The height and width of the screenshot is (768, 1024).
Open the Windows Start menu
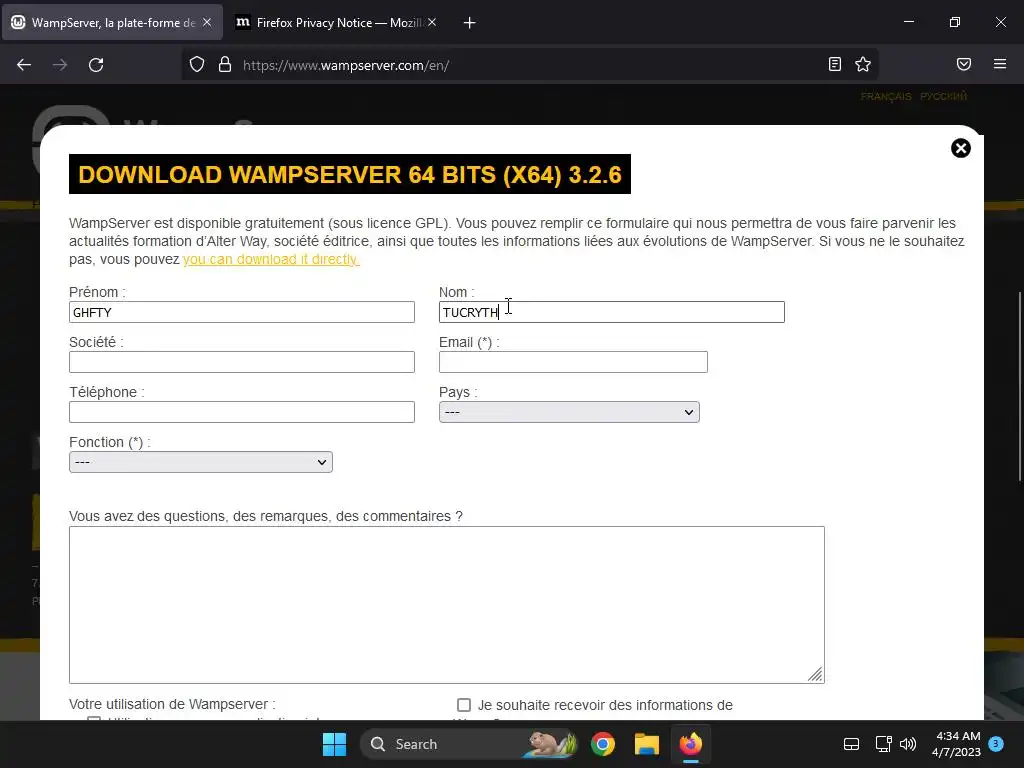click(x=334, y=744)
